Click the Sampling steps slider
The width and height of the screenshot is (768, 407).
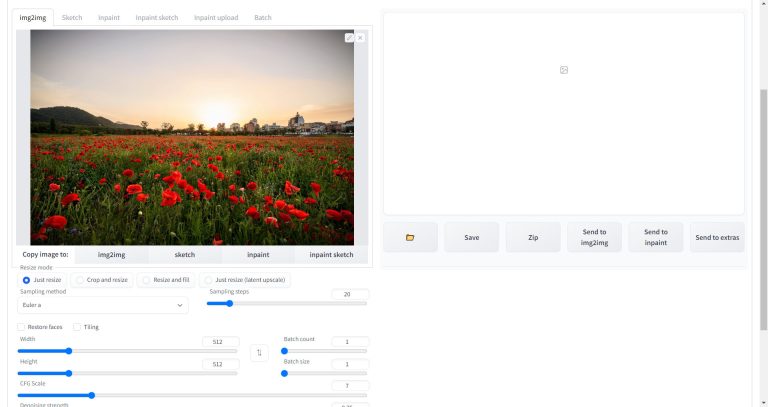286,303
